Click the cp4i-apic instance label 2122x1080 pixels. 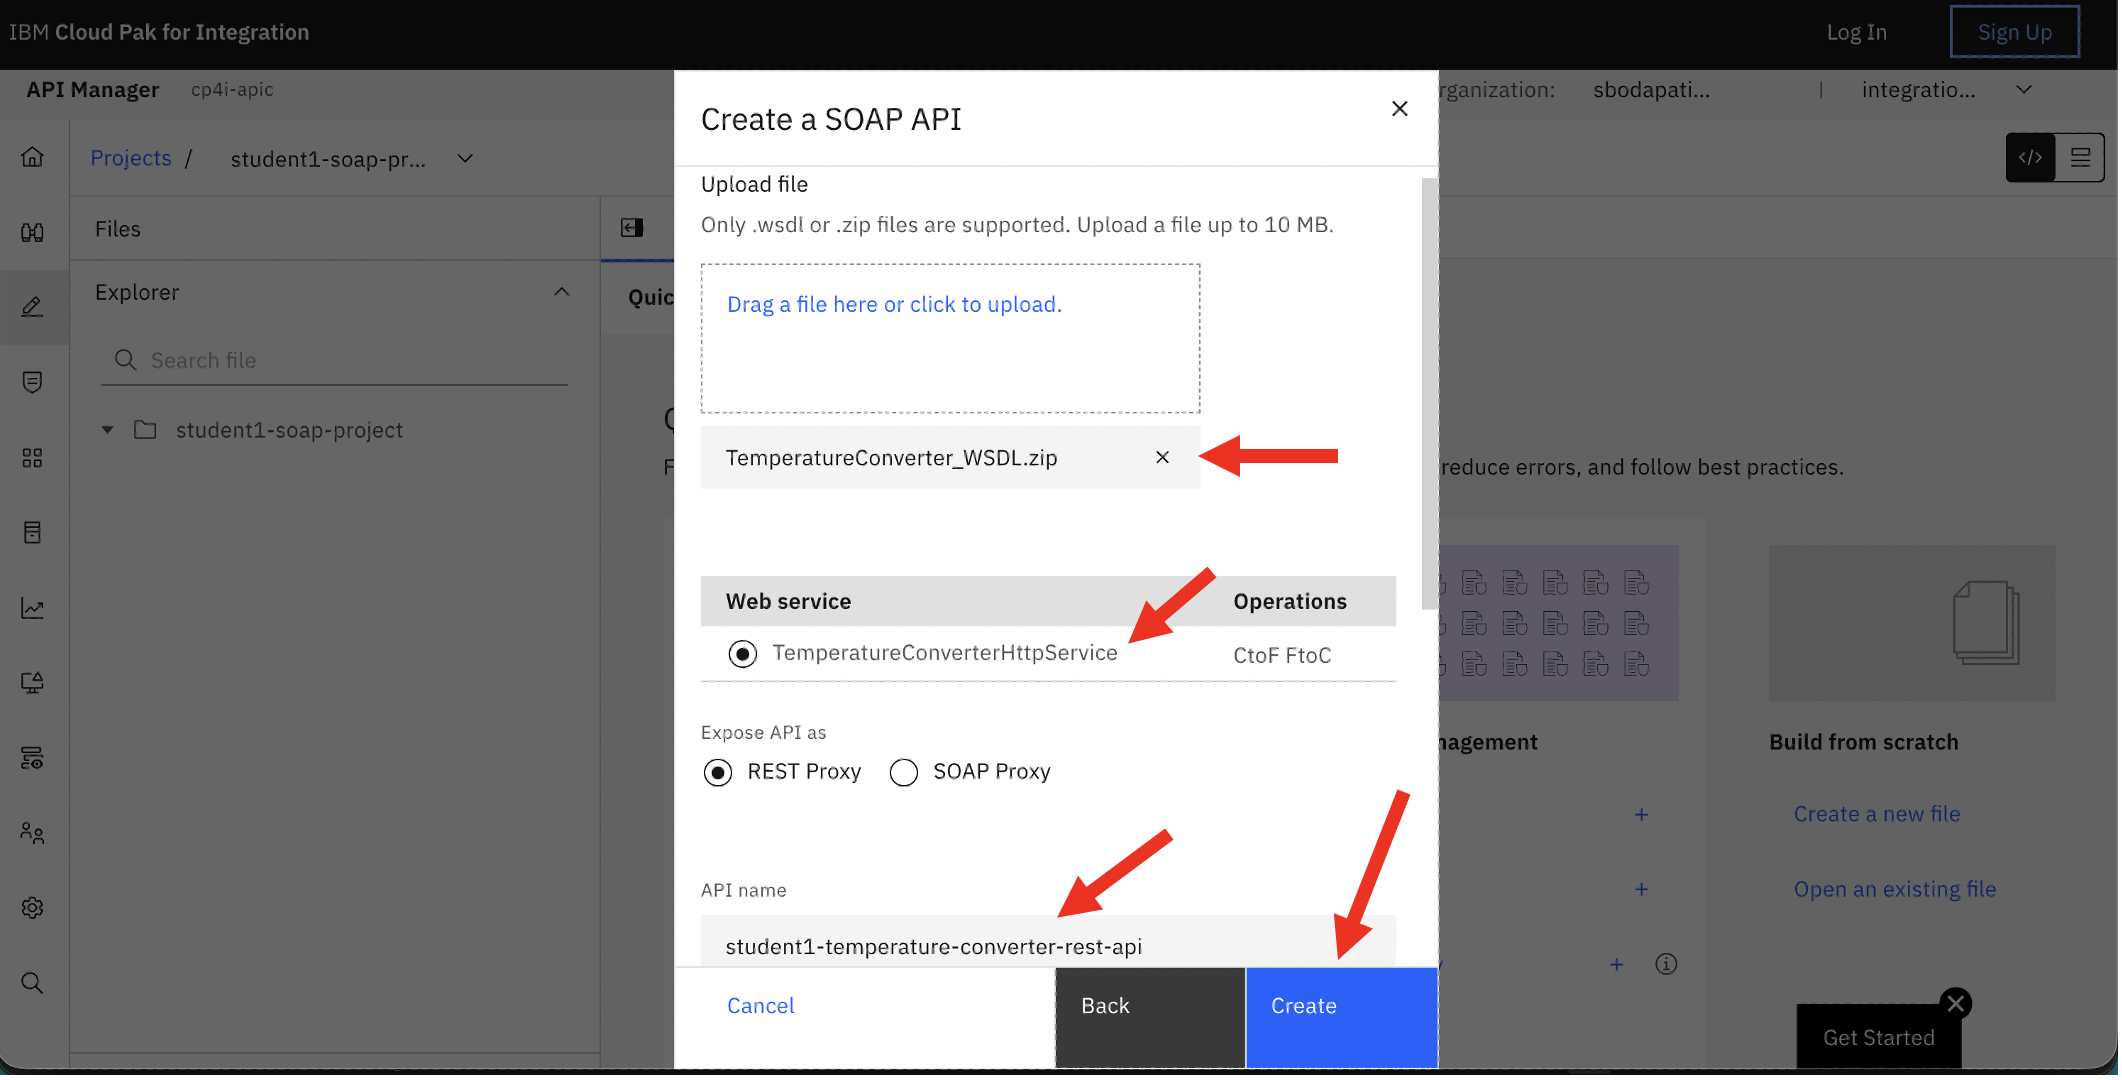[233, 90]
